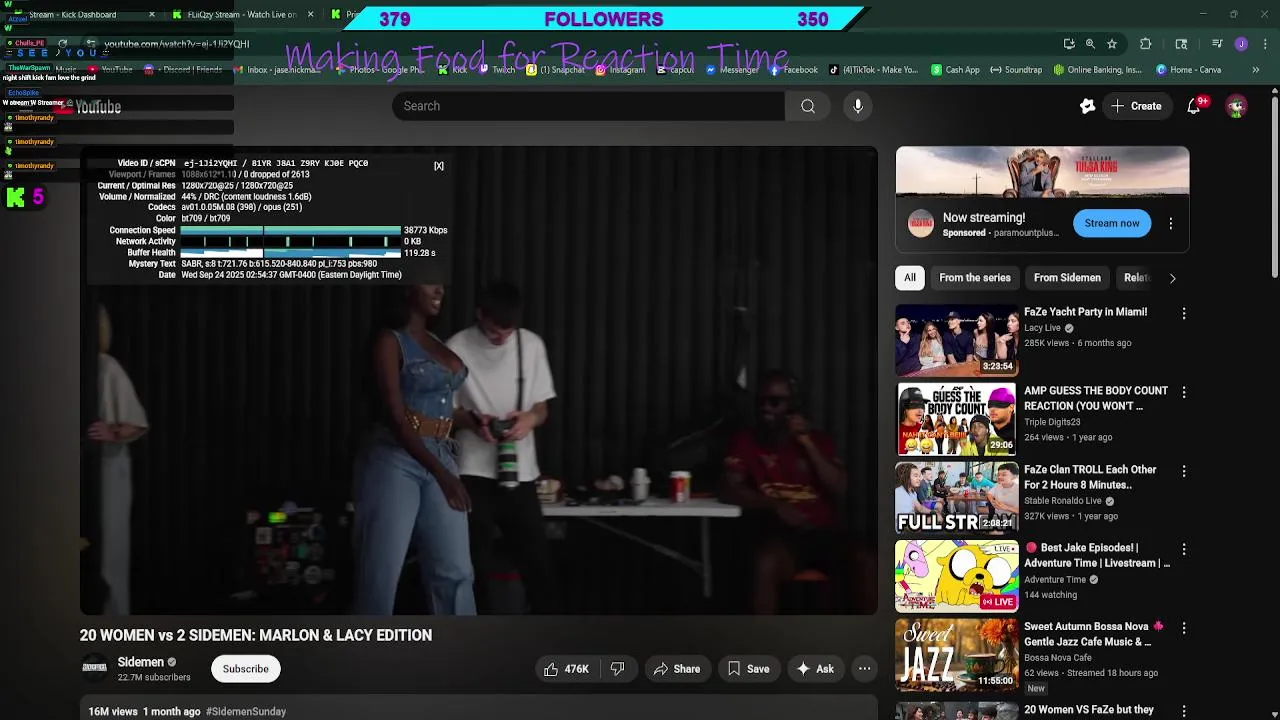Open TikTok bookmark
Screen dimensions: 1280x720
(x=873, y=70)
